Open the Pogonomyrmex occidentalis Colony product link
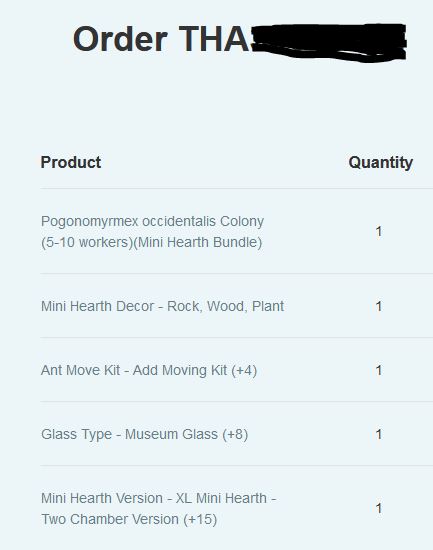Screen dimensions: 433x550 152,232
